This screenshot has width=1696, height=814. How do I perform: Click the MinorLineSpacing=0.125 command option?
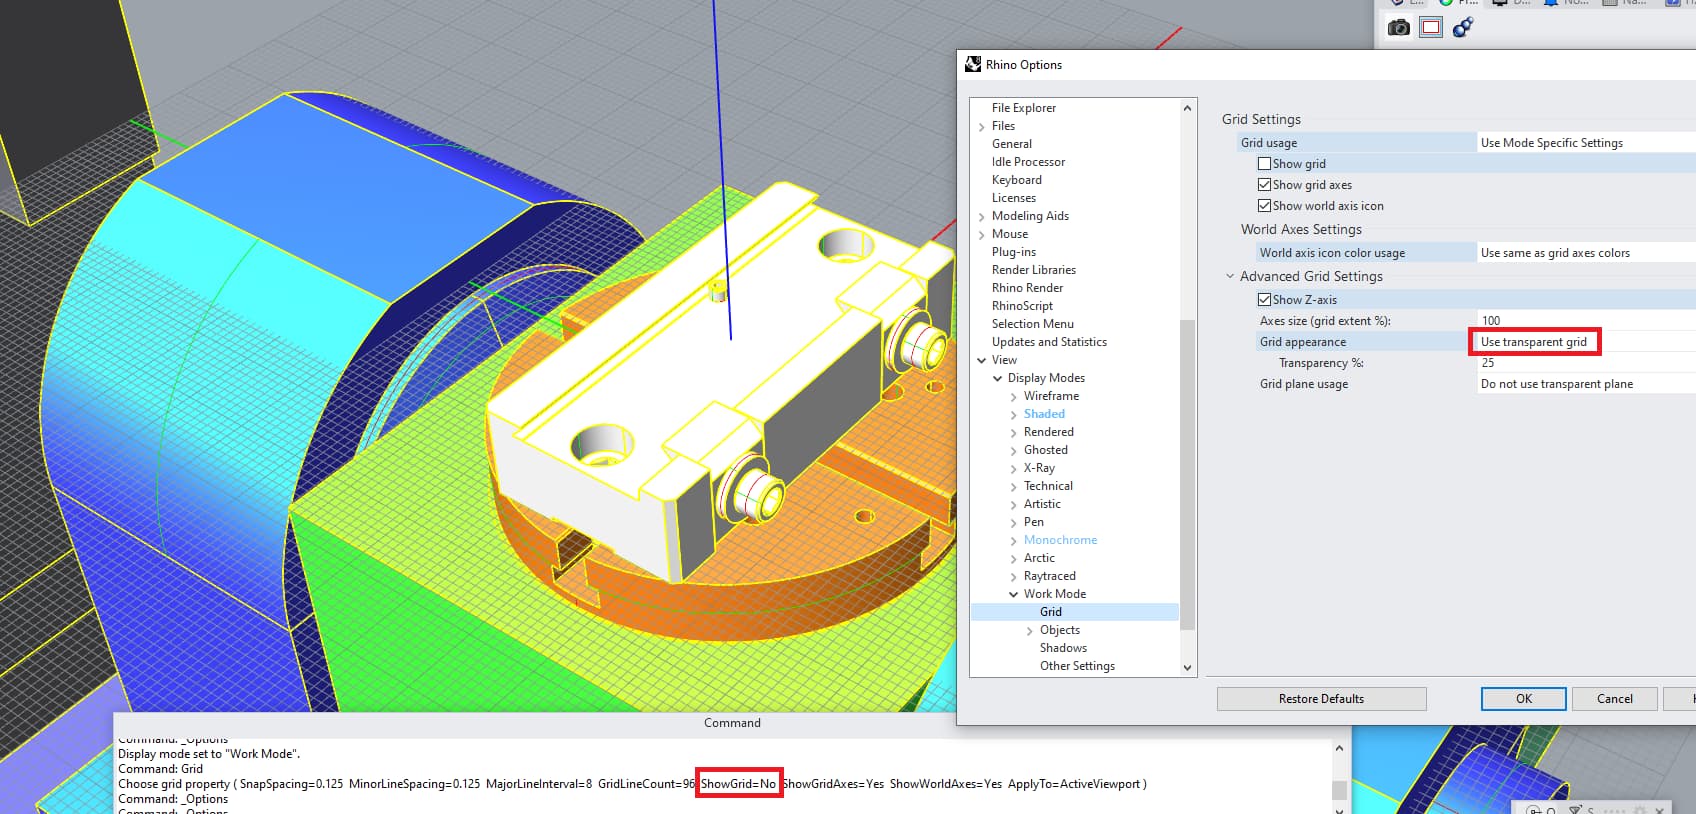(x=414, y=784)
